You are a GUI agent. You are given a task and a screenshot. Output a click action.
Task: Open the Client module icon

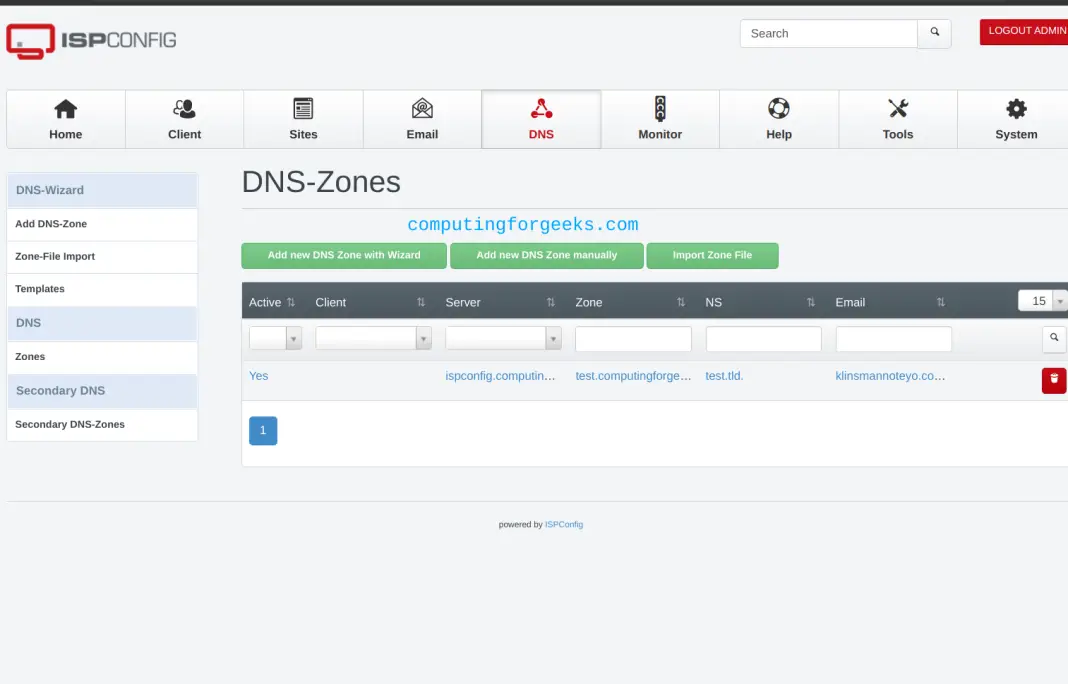(x=184, y=109)
